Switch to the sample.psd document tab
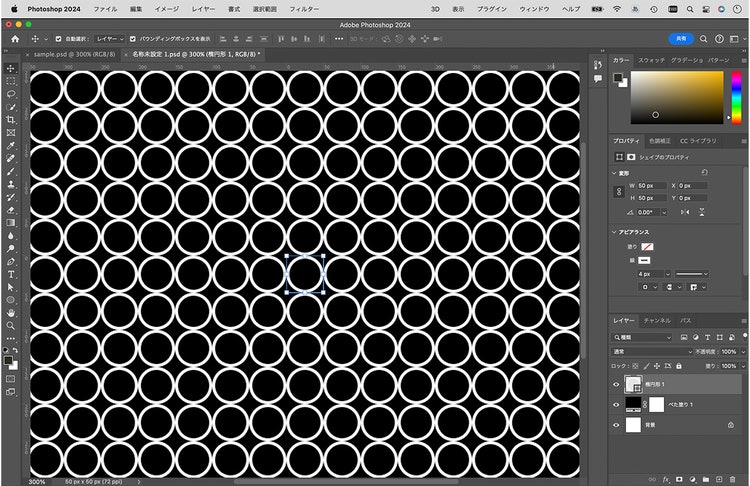This screenshot has width=750, height=486. 75,55
